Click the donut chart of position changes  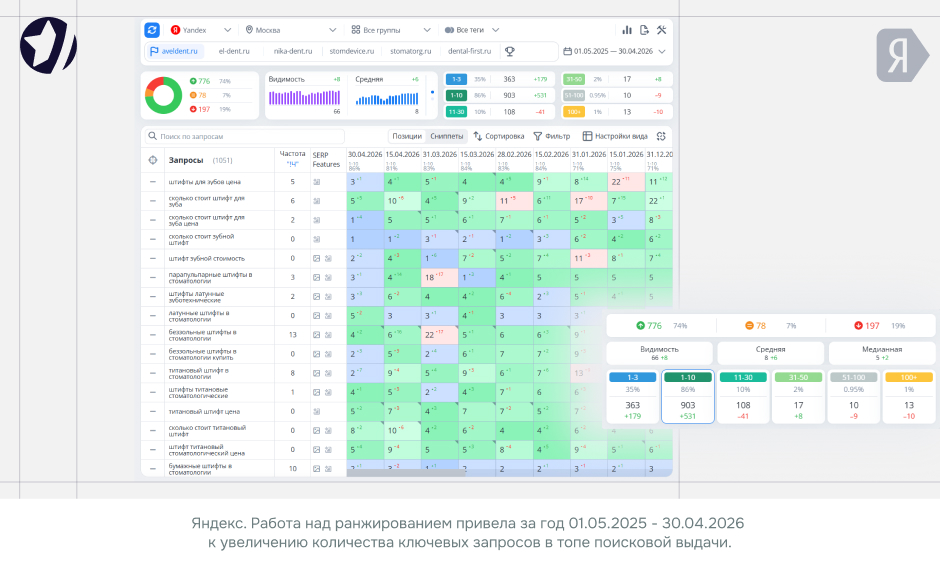click(163, 95)
